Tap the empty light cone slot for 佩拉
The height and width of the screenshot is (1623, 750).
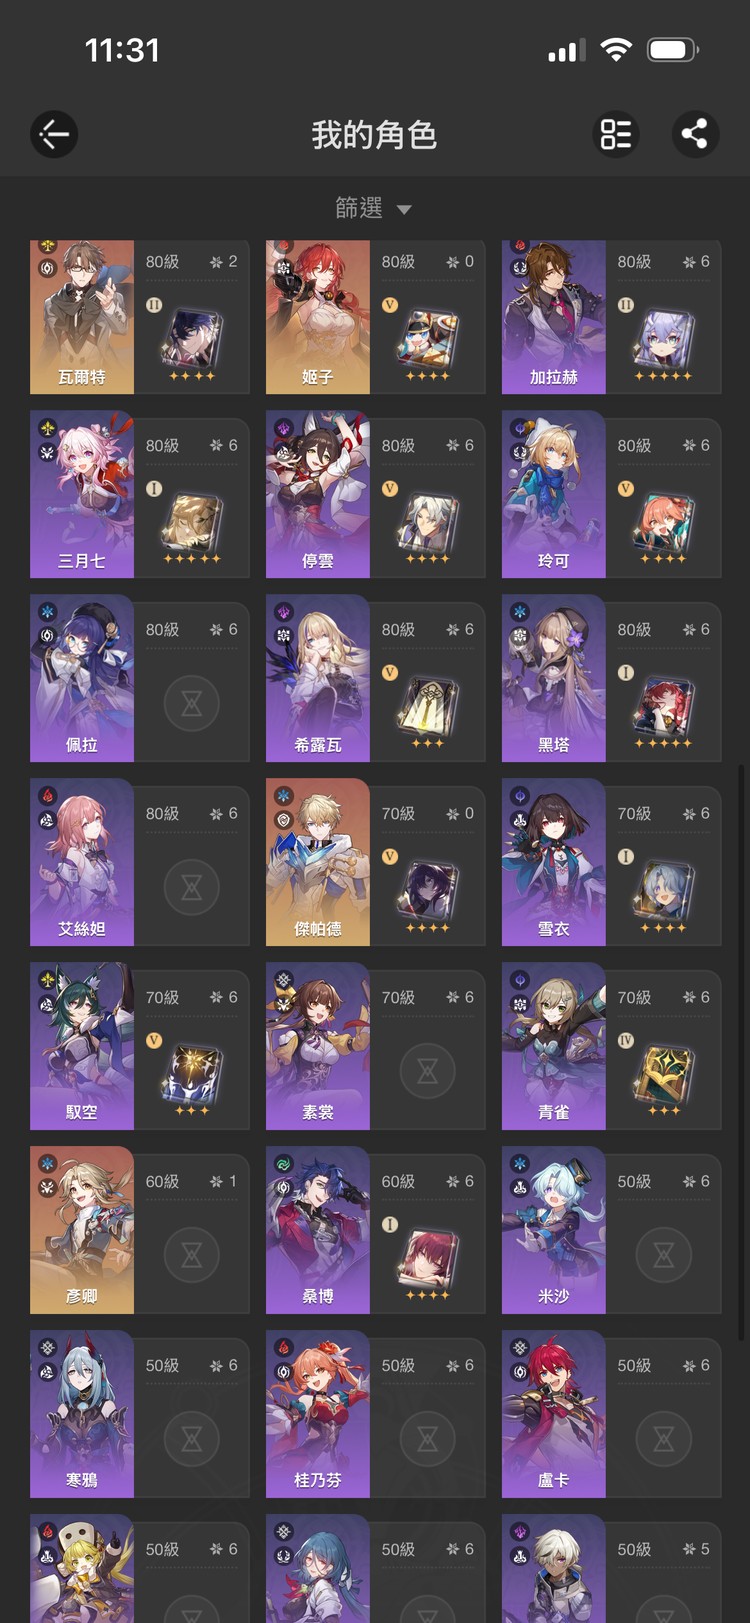tap(191, 703)
